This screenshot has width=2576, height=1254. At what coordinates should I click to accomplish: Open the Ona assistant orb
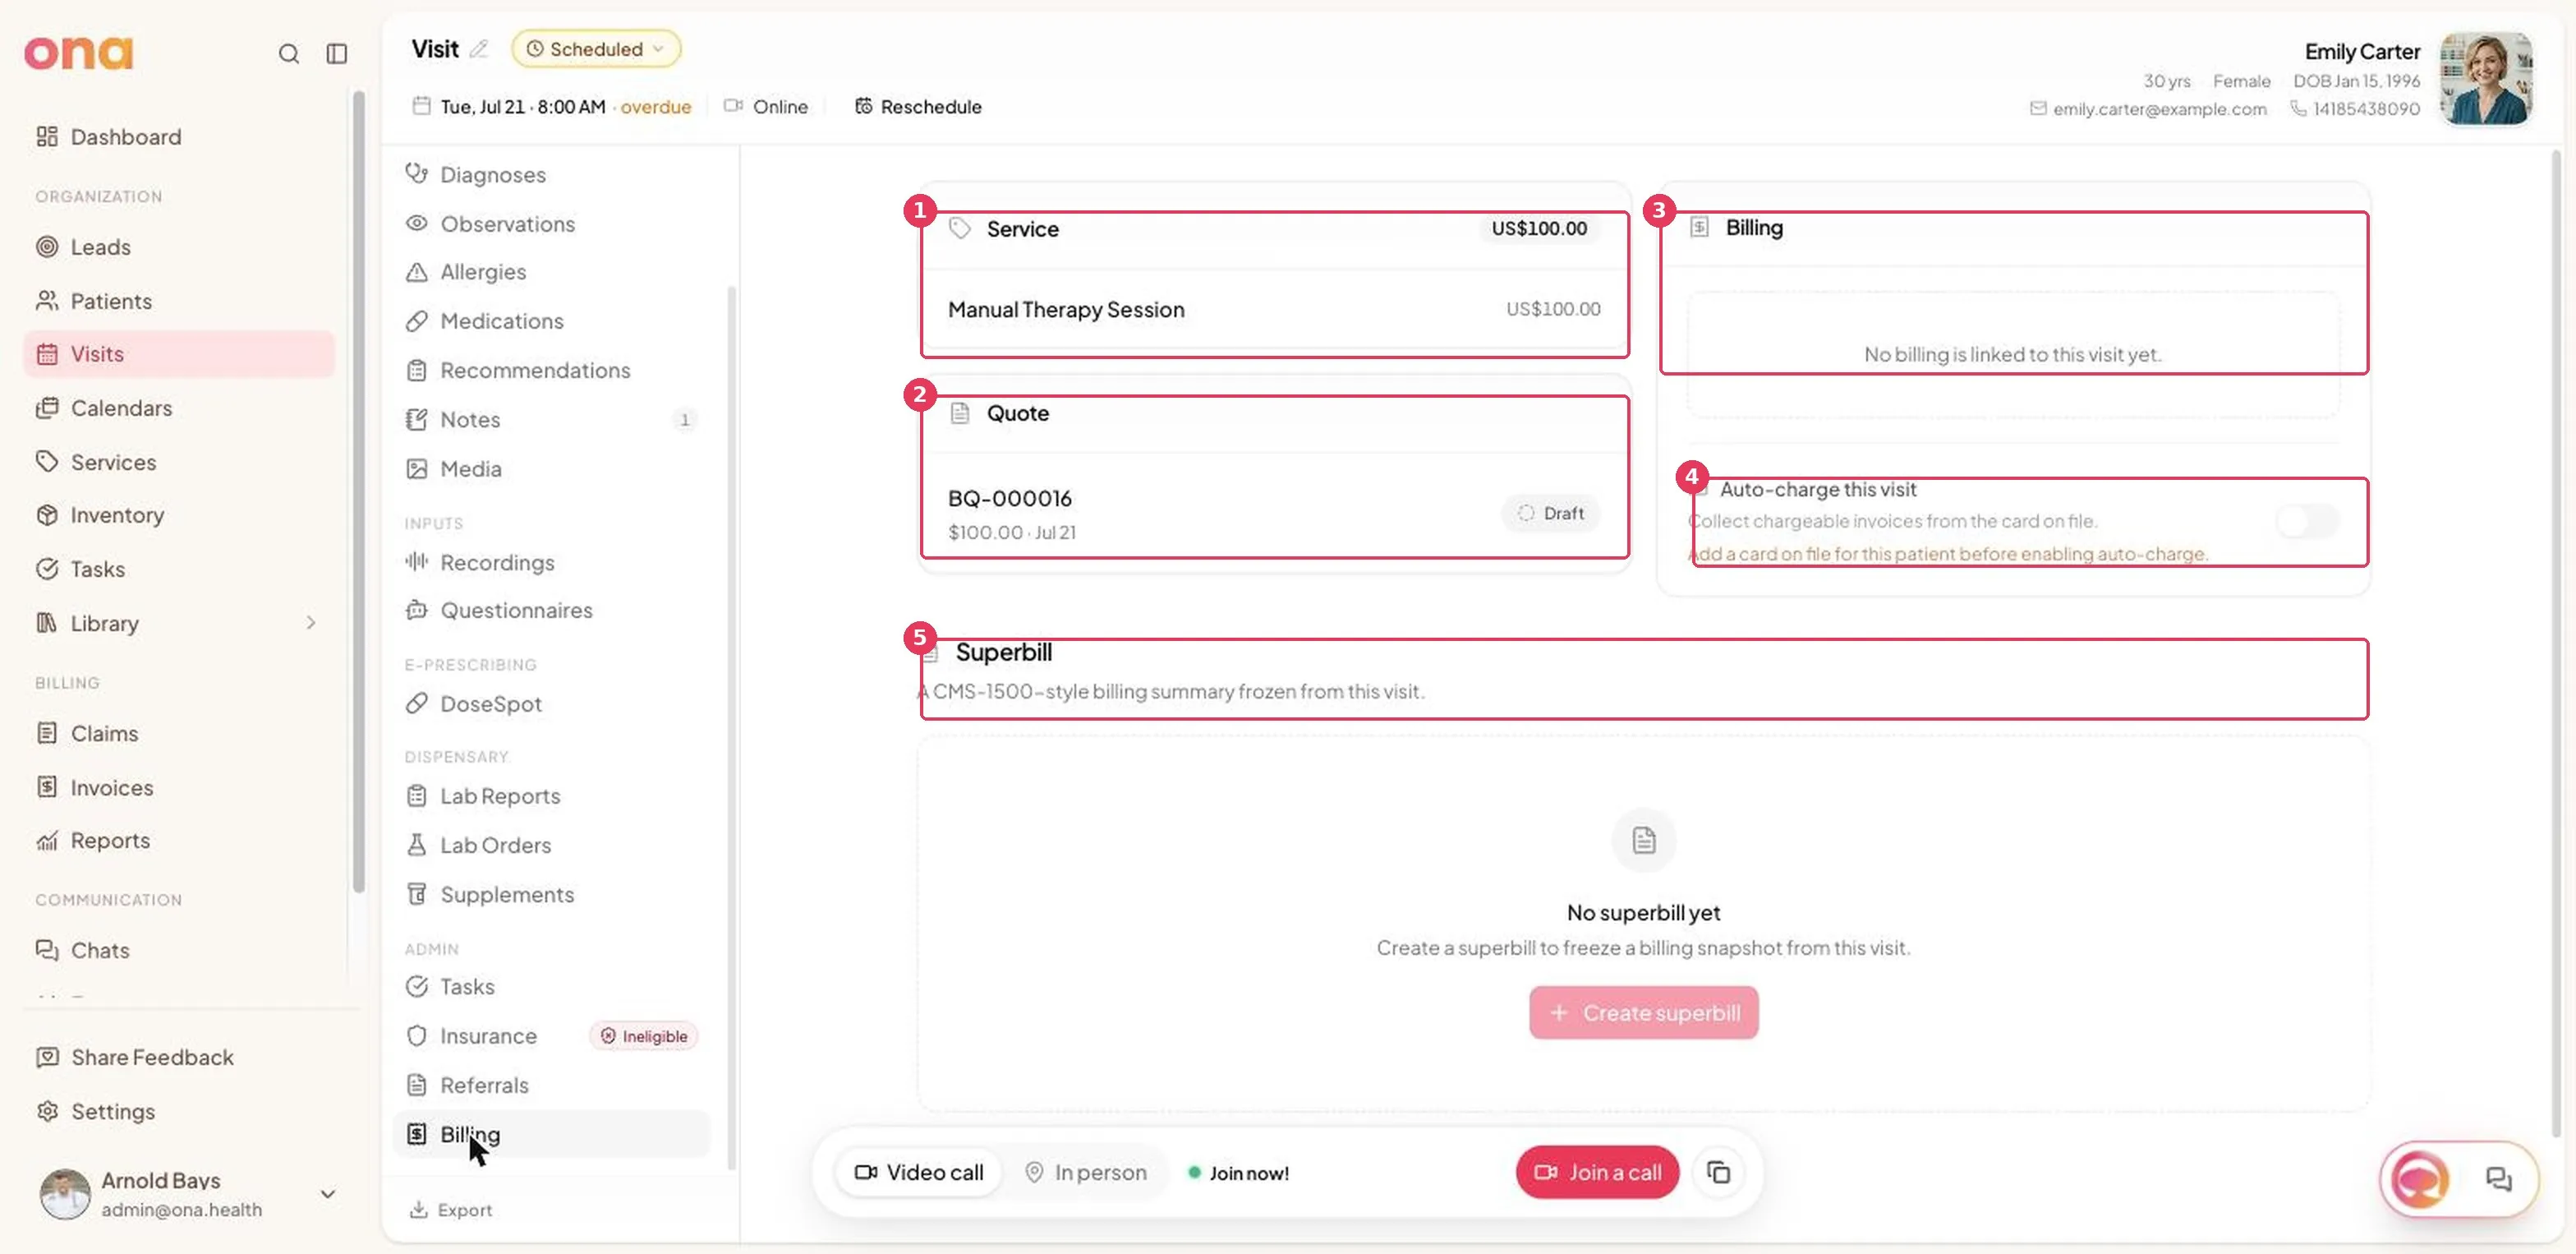[2420, 1180]
